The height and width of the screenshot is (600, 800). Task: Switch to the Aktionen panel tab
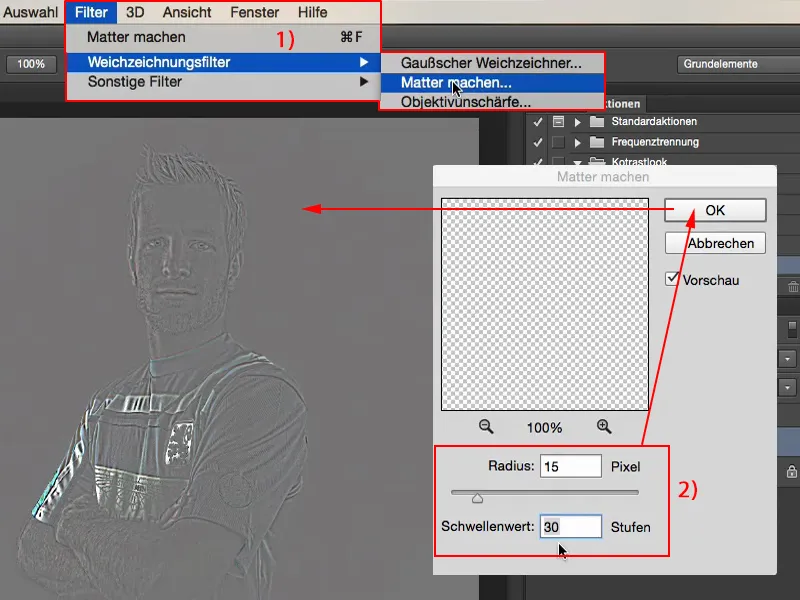tap(622, 104)
